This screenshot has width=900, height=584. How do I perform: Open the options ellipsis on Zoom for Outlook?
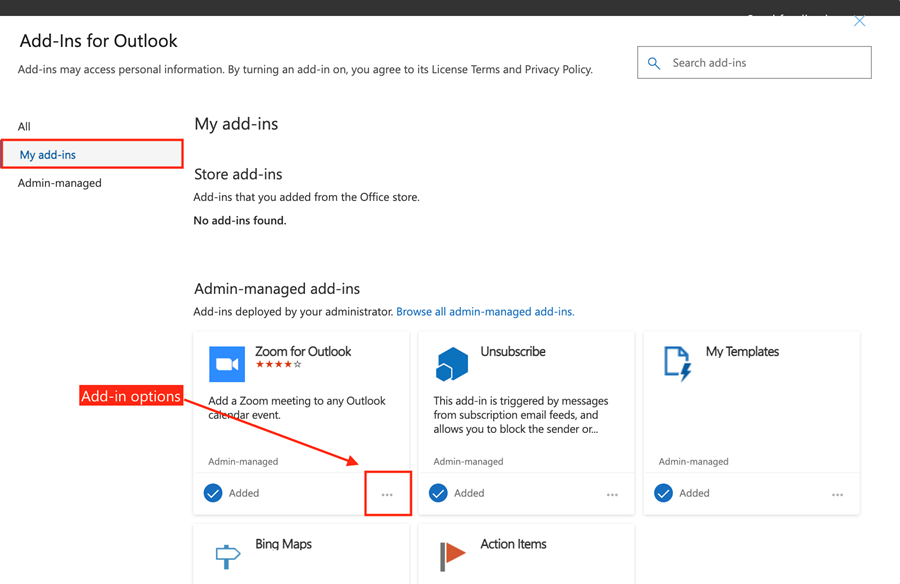pos(387,494)
